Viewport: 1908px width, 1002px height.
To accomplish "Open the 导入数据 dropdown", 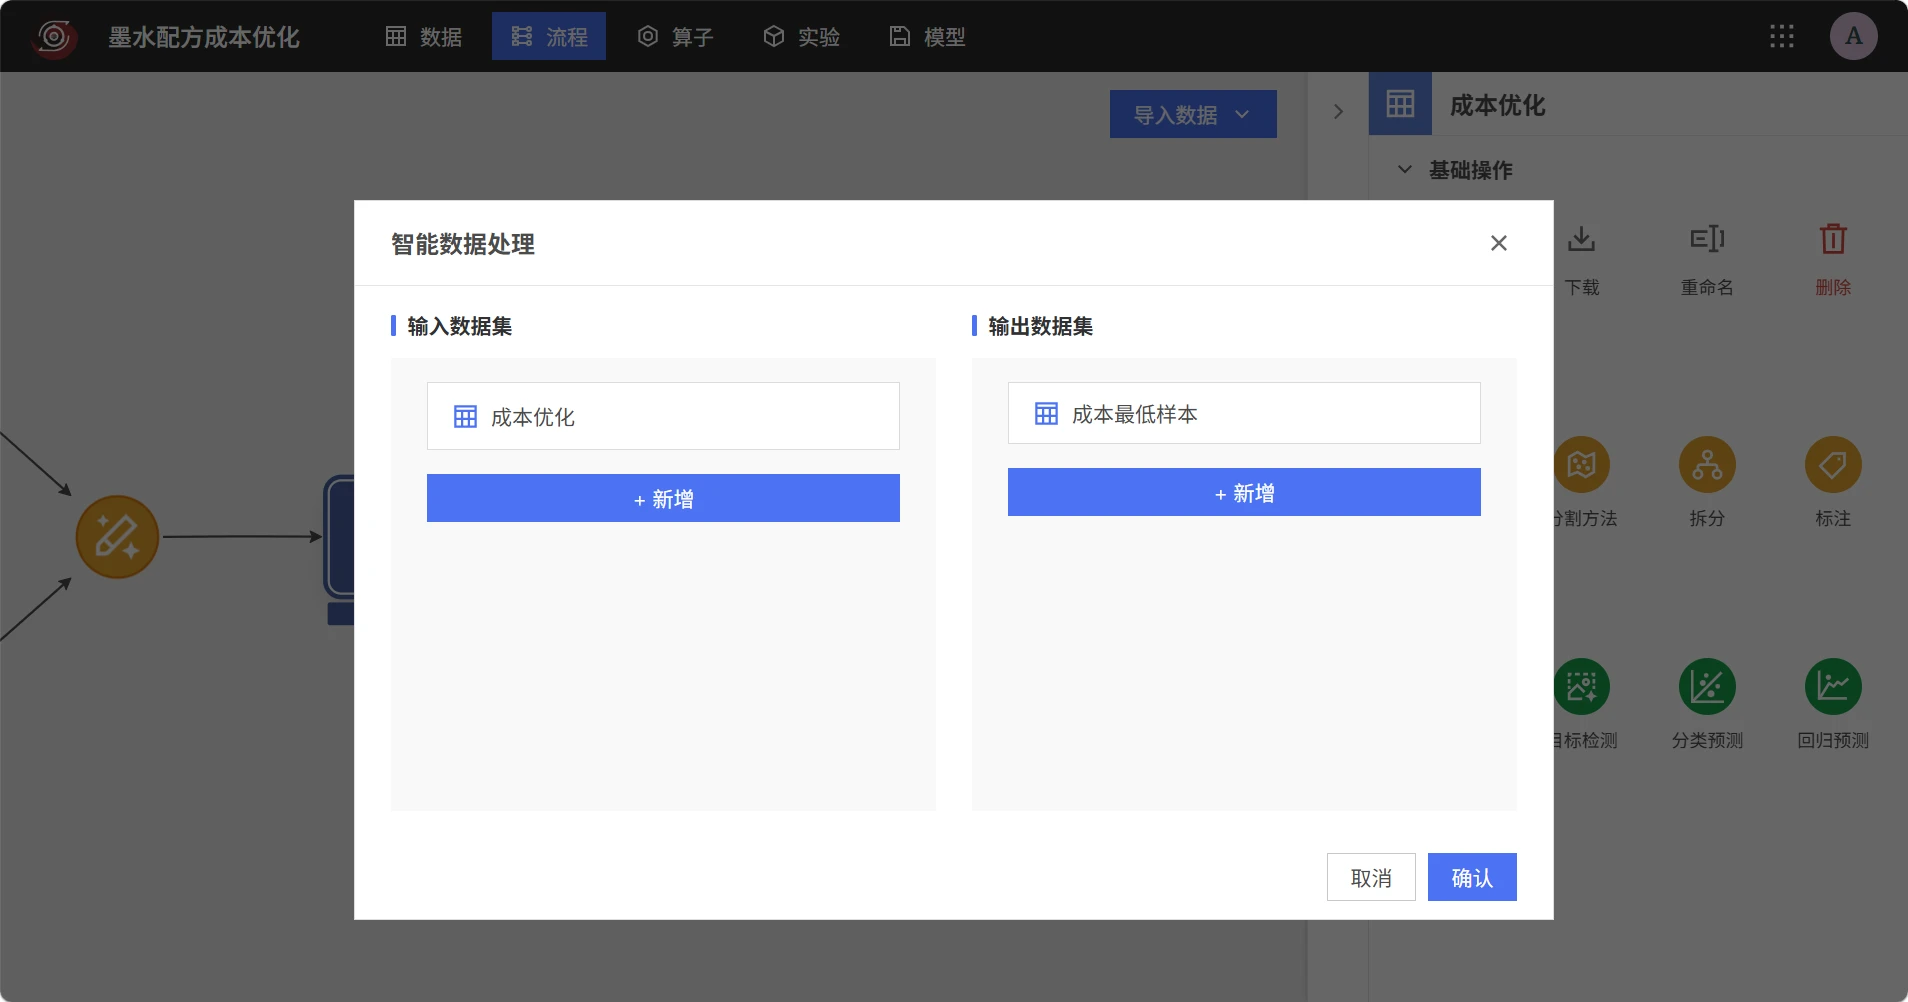I will tap(1193, 114).
